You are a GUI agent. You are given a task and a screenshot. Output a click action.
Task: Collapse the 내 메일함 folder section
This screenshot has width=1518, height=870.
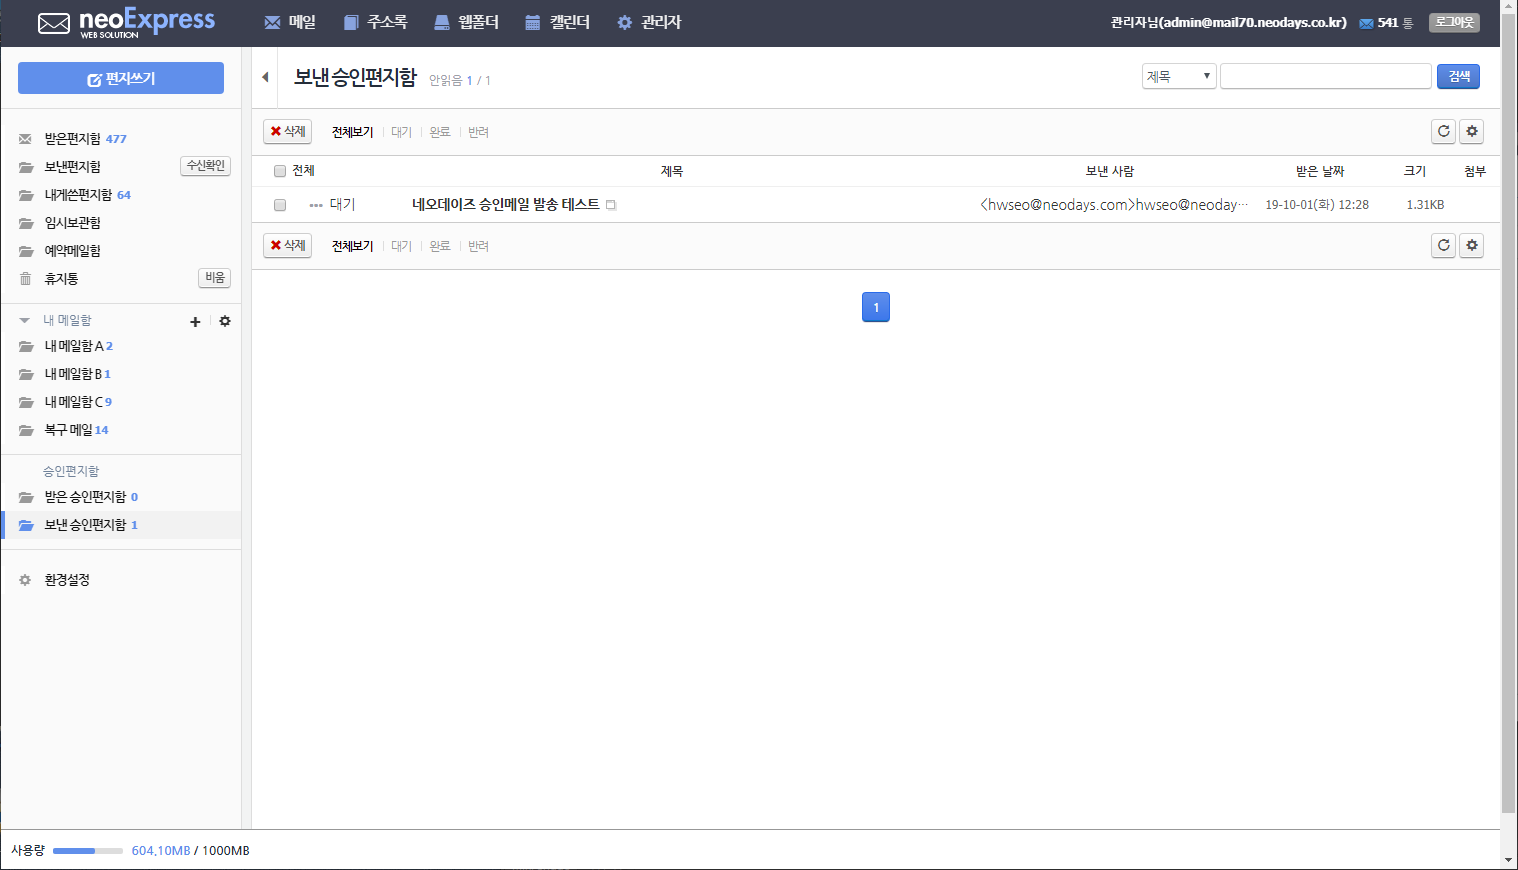pos(24,321)
